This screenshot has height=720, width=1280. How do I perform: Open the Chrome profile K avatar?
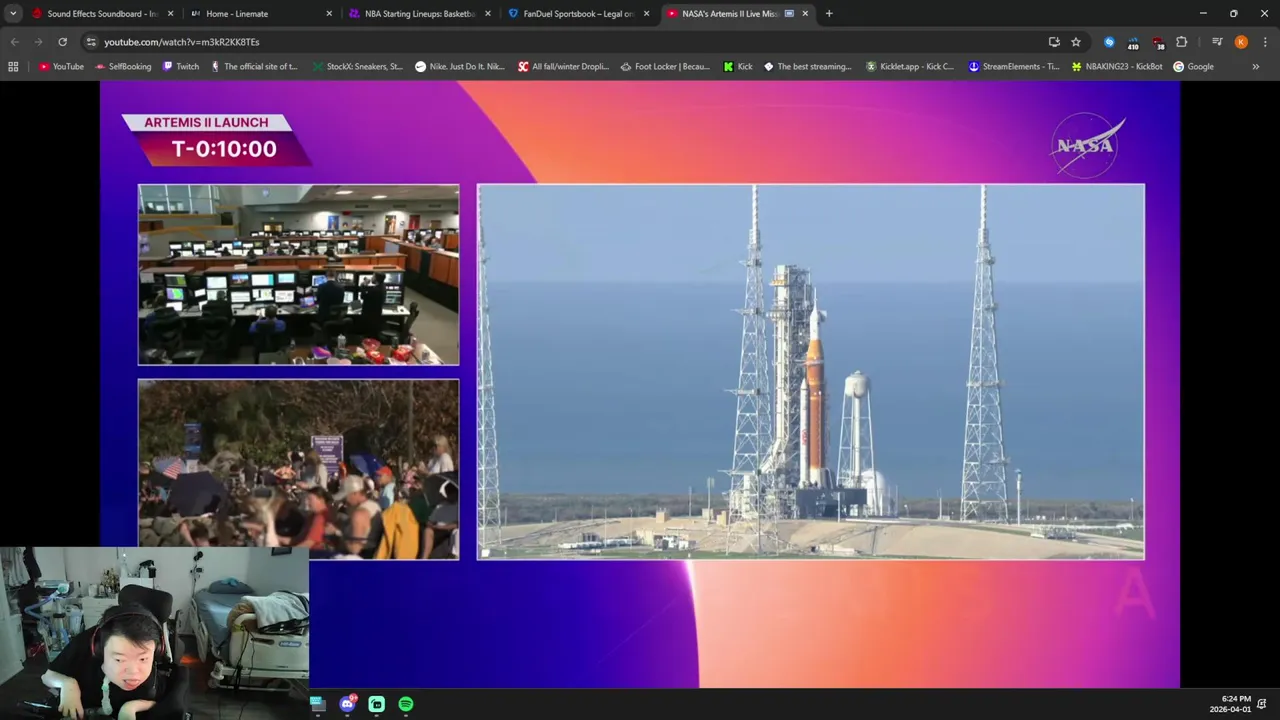pyautogui.click(x=1241, y=42)
